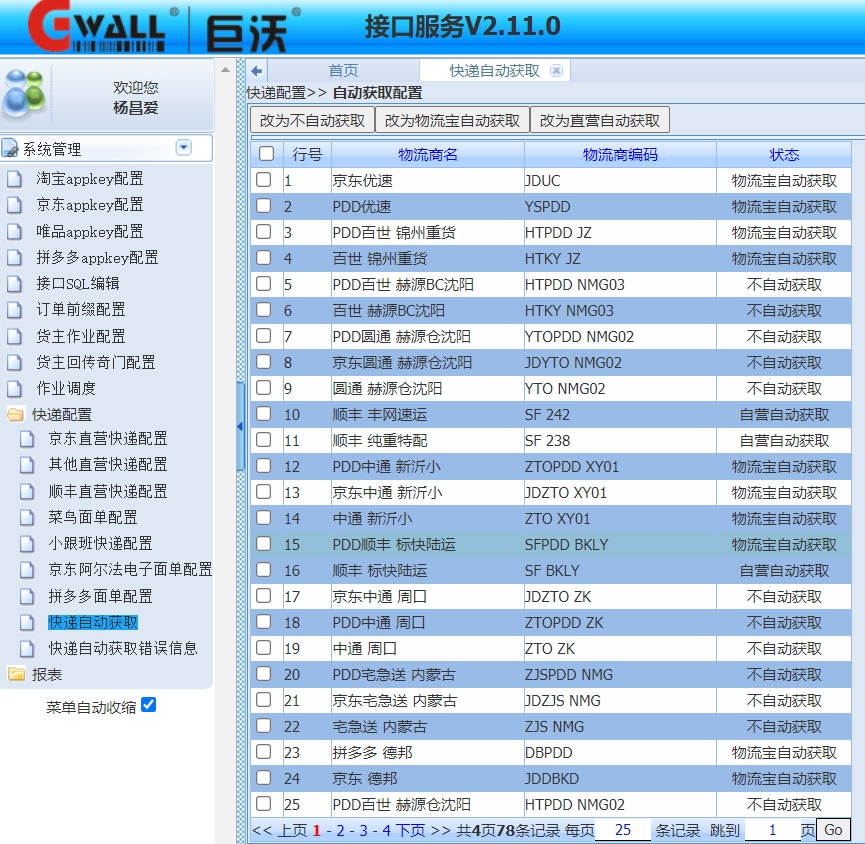Click the page icon next to 货主作业配置

[x=14, y=336]
